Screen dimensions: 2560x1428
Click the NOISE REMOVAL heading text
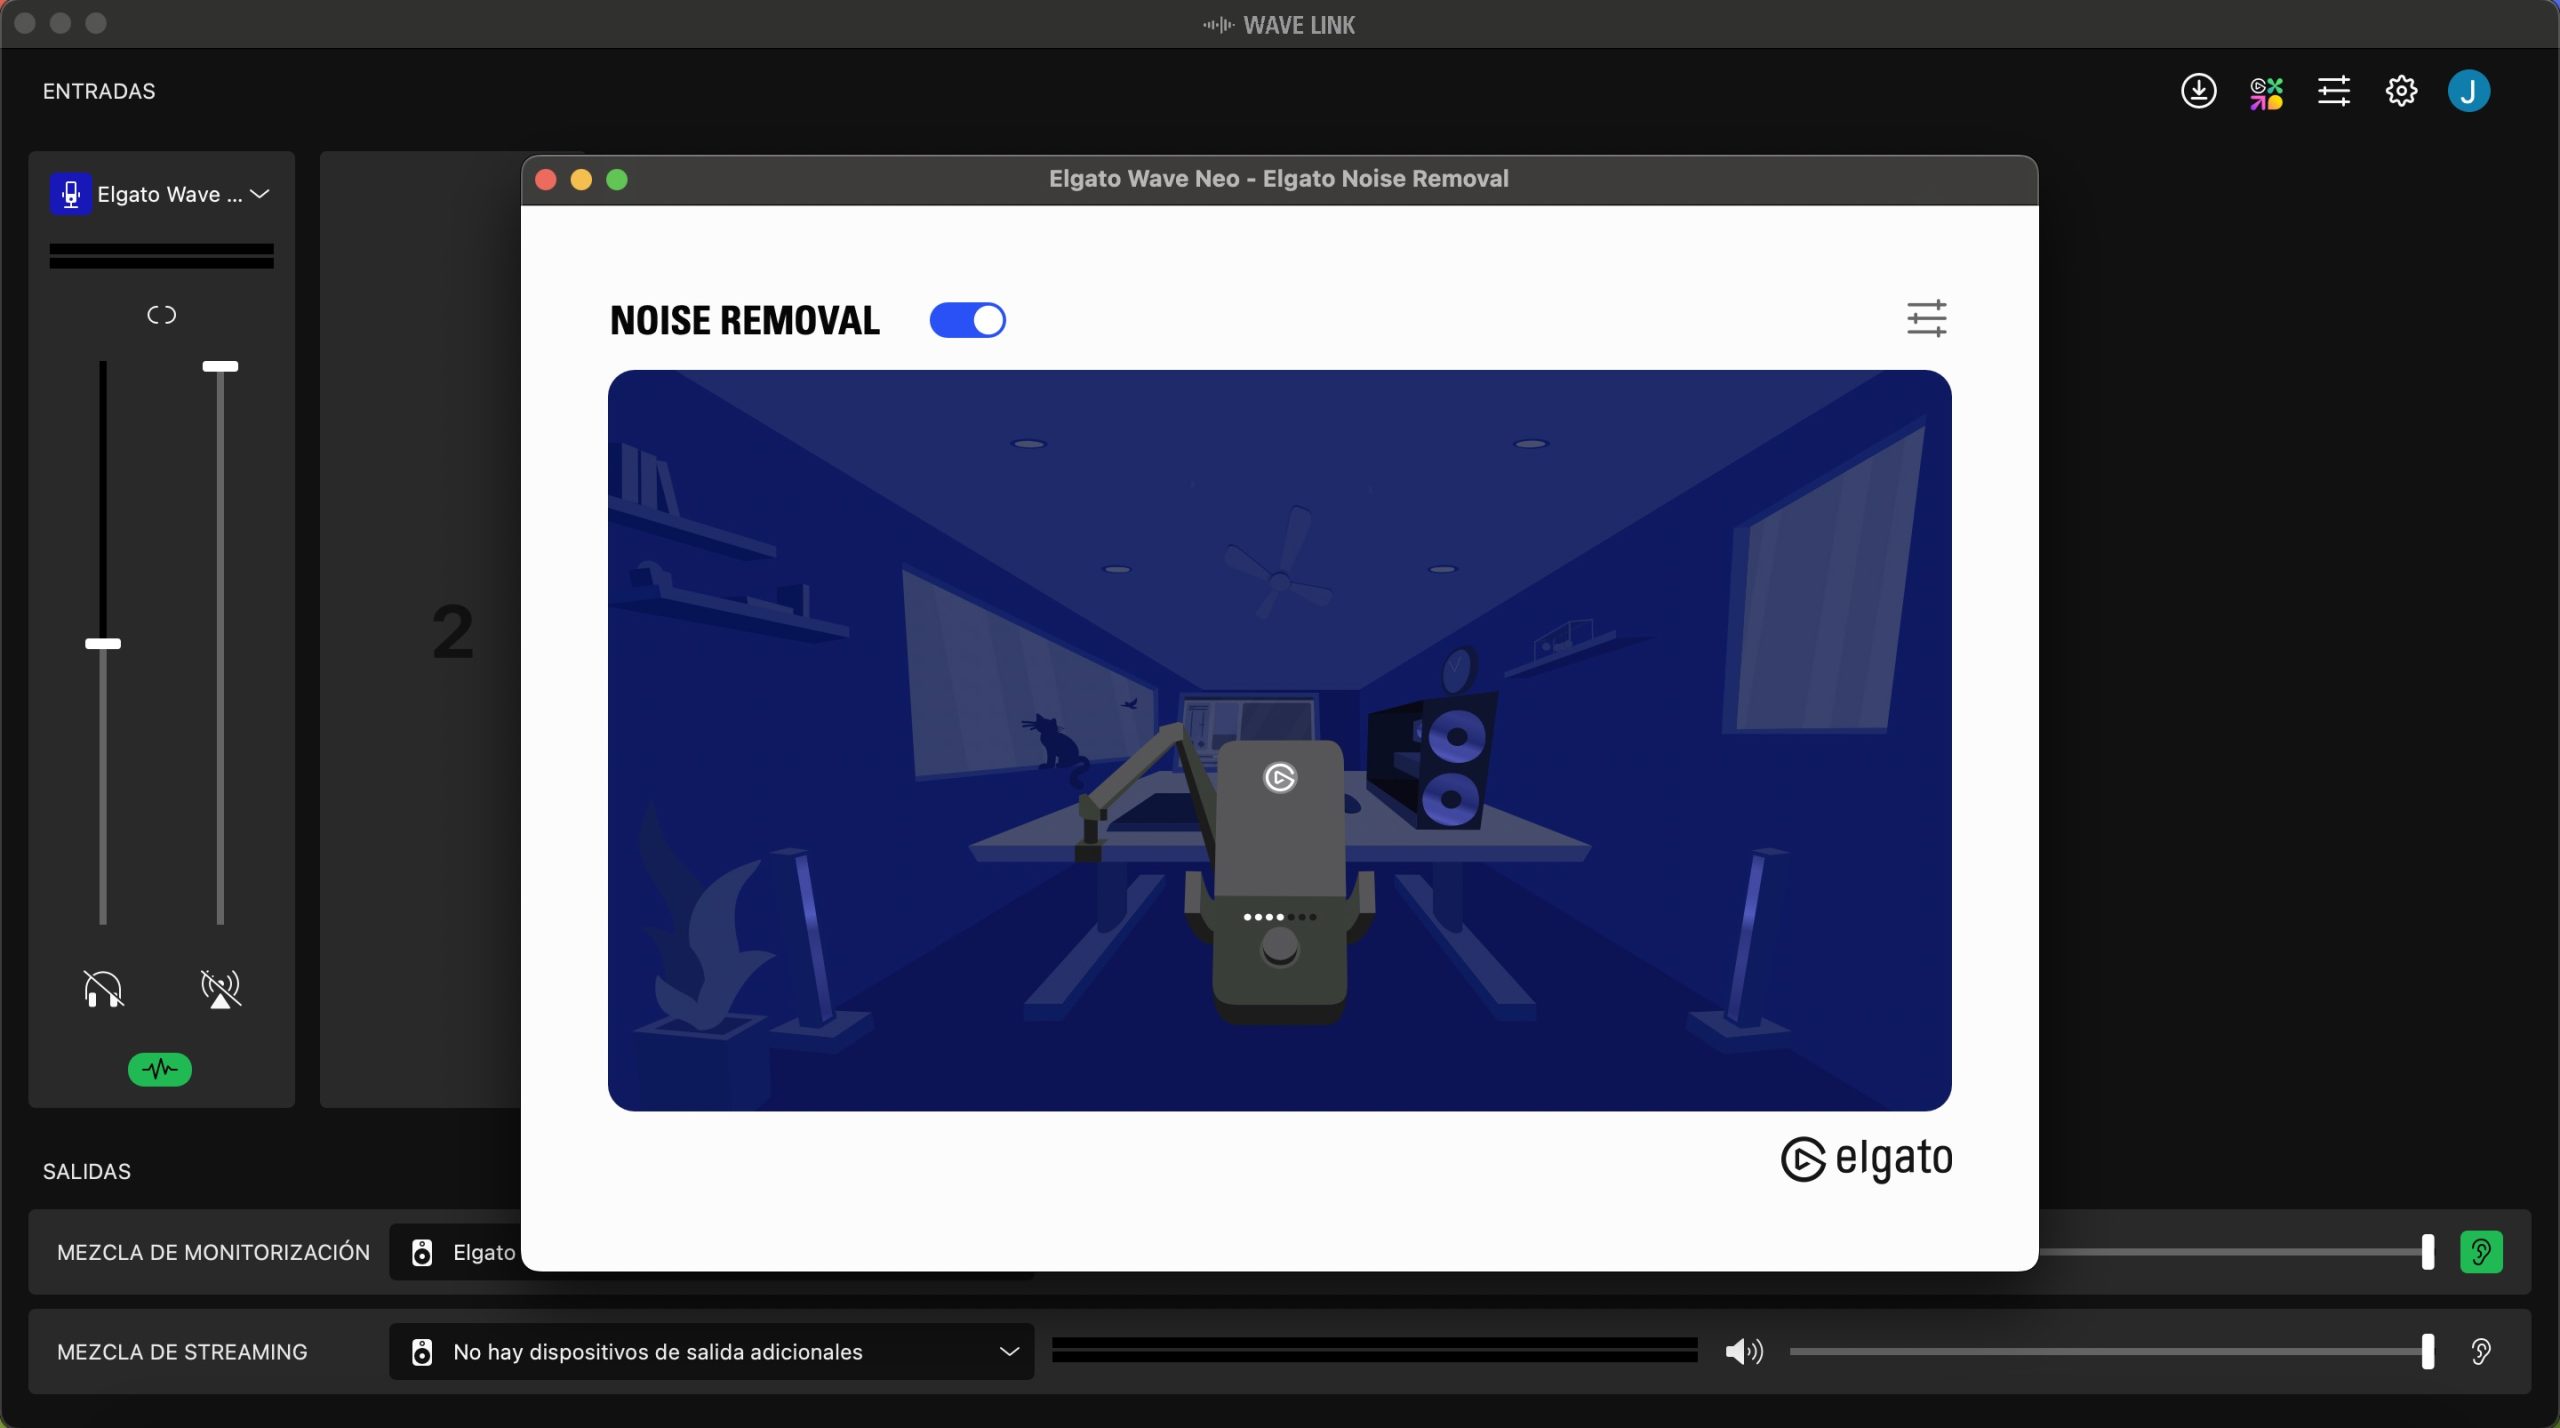pyautogui.click(x=745, y=320)
